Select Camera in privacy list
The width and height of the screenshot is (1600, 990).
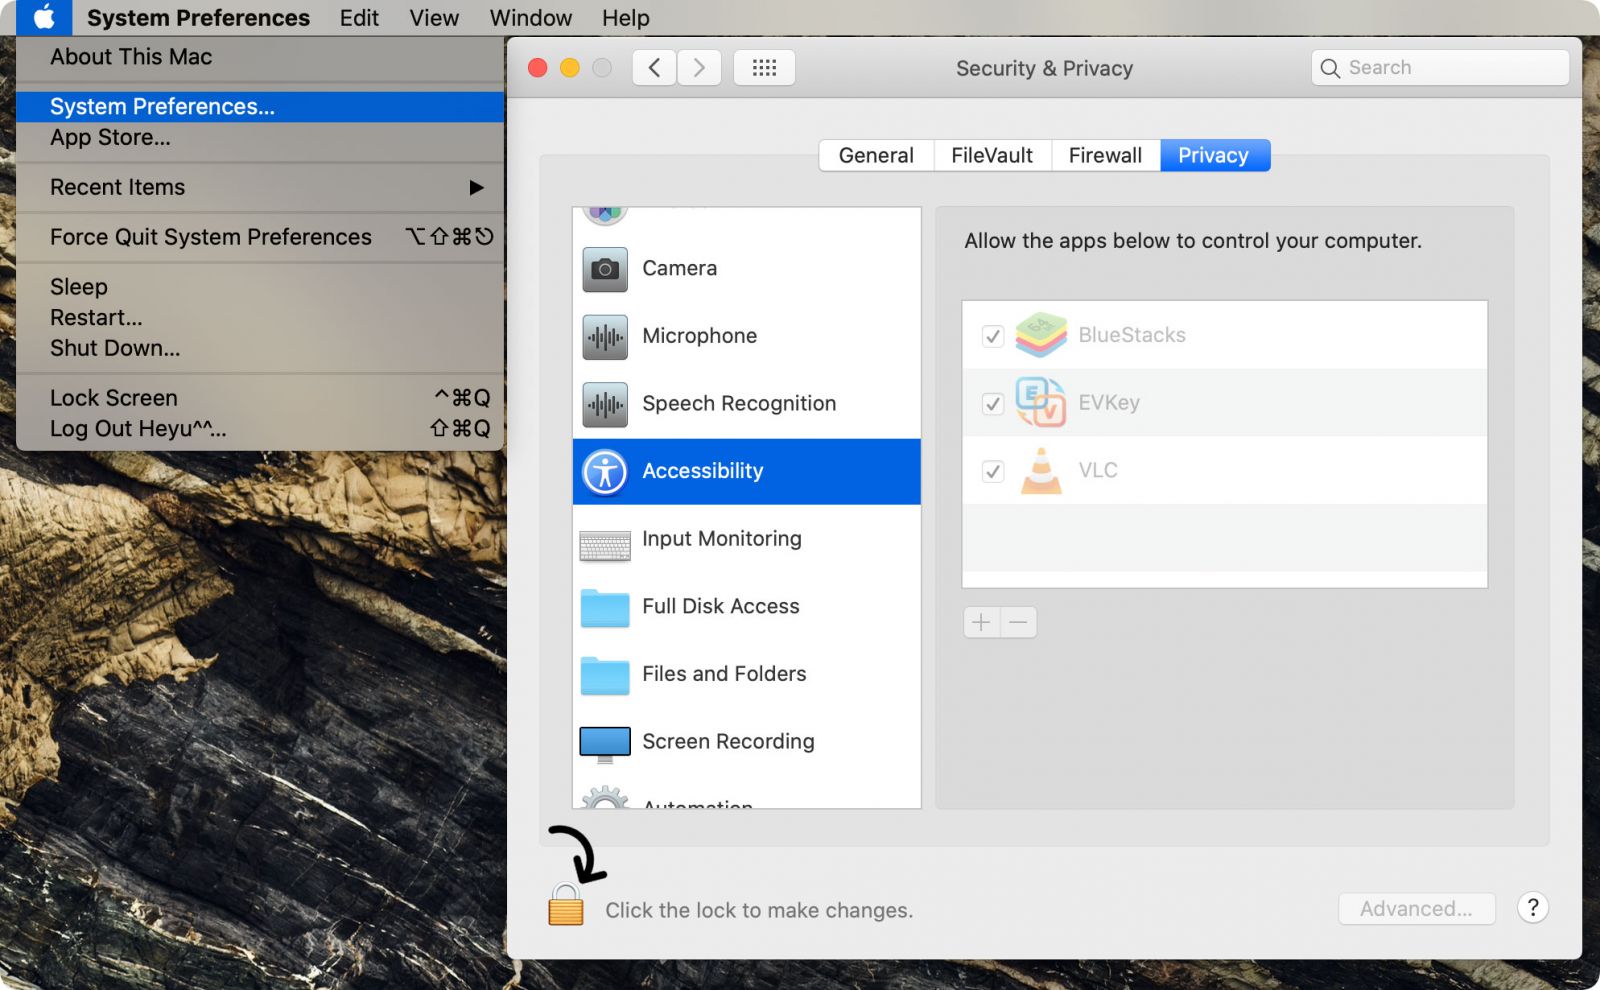tap(746, 269)
